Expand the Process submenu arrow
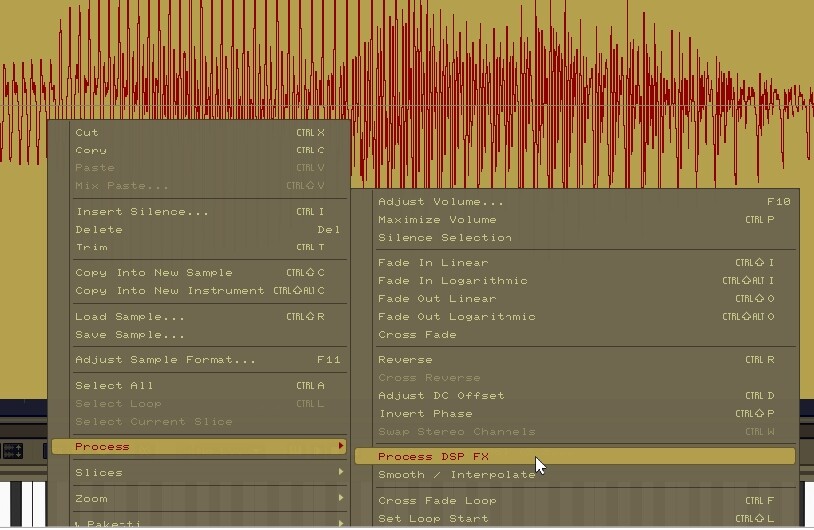The image size is (814, 530). [341, 446]
